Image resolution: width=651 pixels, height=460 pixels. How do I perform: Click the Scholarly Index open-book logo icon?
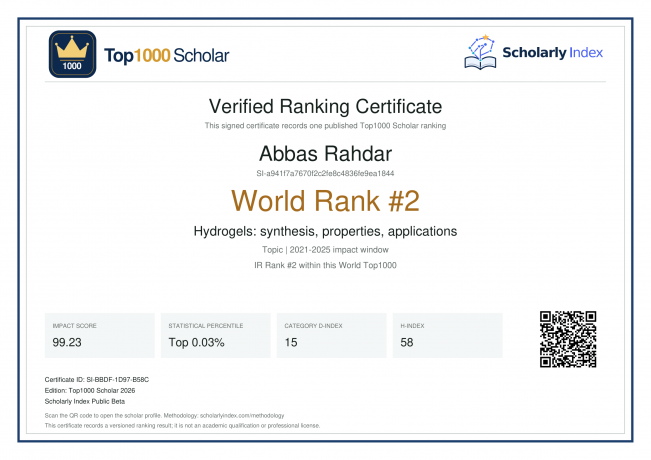[480, 52]
